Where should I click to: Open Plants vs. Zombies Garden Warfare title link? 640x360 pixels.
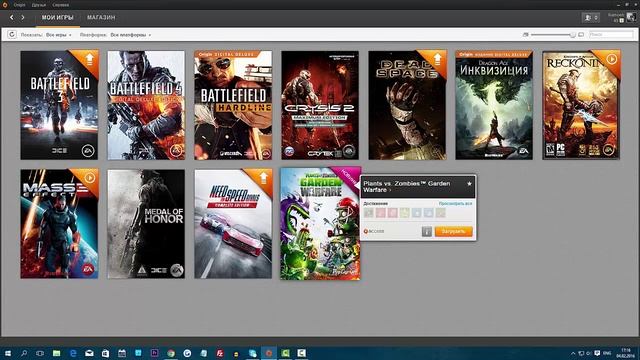pos(407,187)
